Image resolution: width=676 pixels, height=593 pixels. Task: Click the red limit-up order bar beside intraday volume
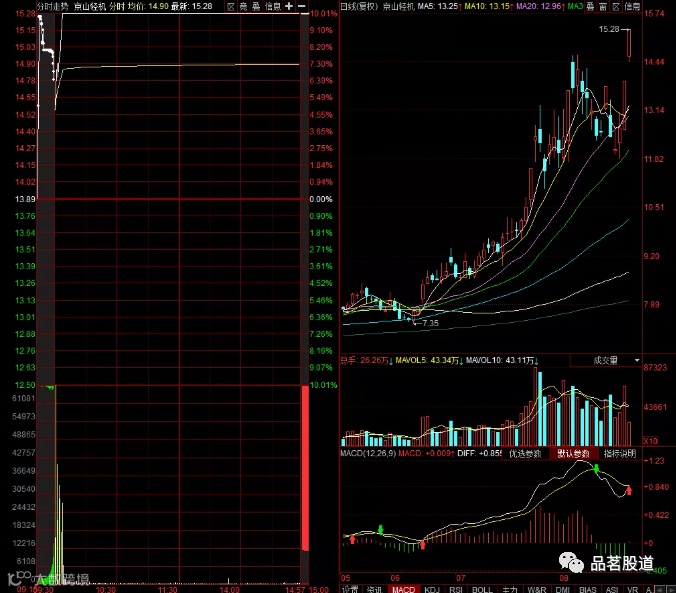click(x=305, y=468)
